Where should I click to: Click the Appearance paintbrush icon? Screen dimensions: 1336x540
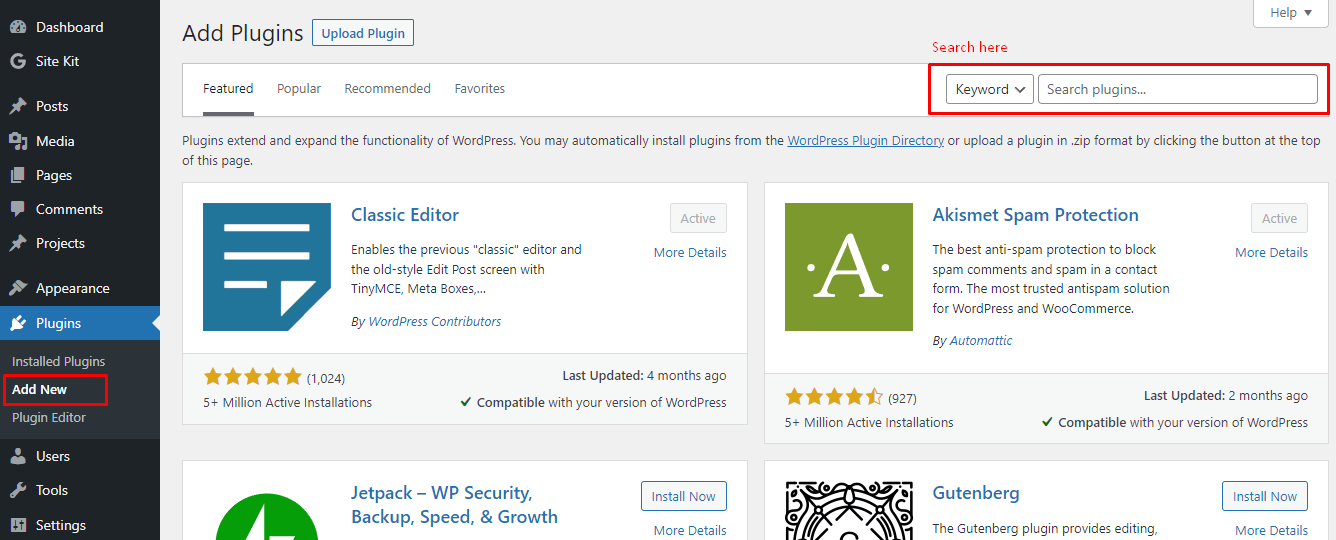18,288
